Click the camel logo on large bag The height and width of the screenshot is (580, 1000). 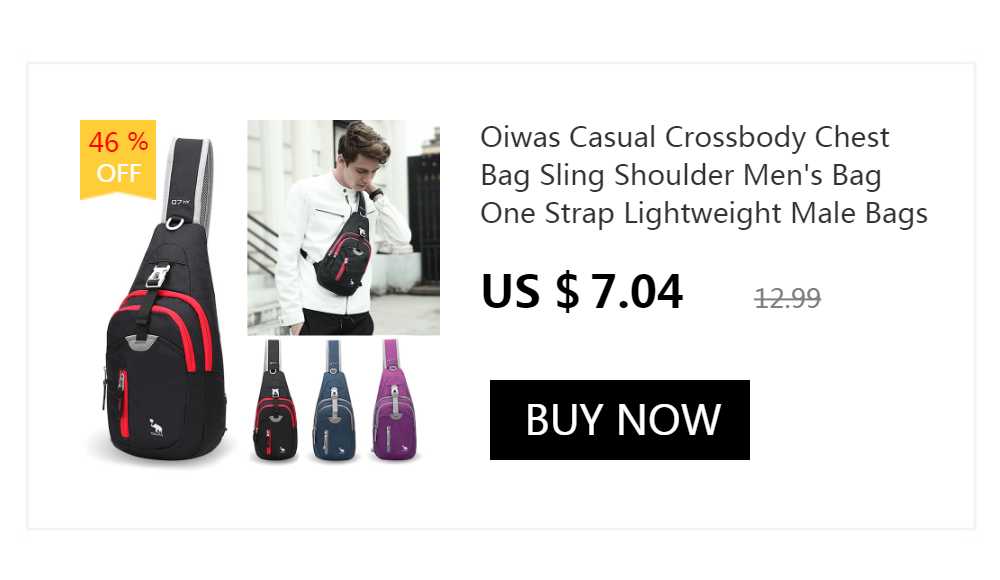click(x=156, y=428)
